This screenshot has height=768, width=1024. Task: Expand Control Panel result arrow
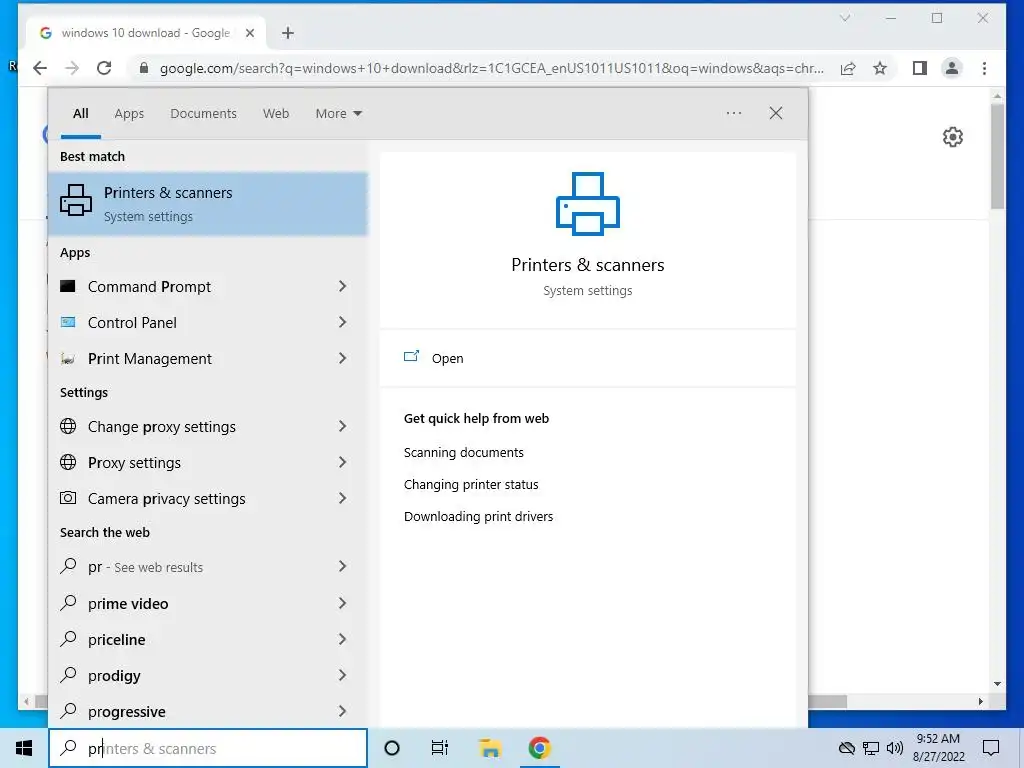(342, 322)
